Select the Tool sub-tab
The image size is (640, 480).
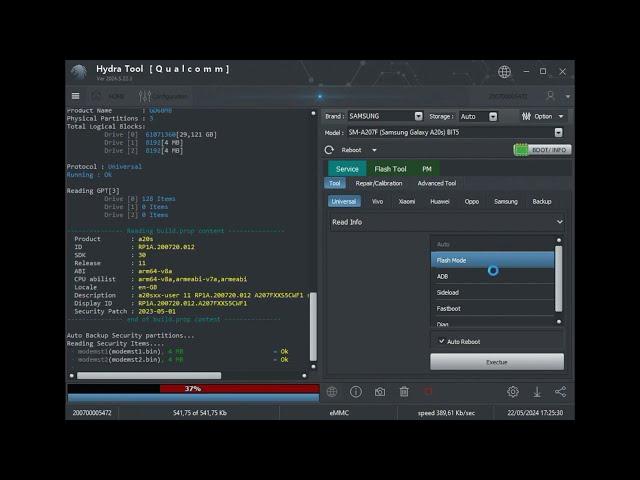click(x=335, y=183)
